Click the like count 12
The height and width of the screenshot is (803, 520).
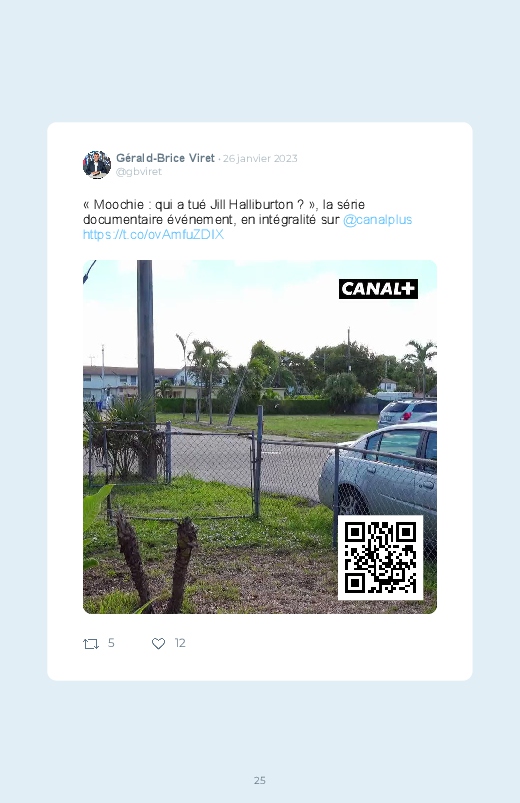180,643
